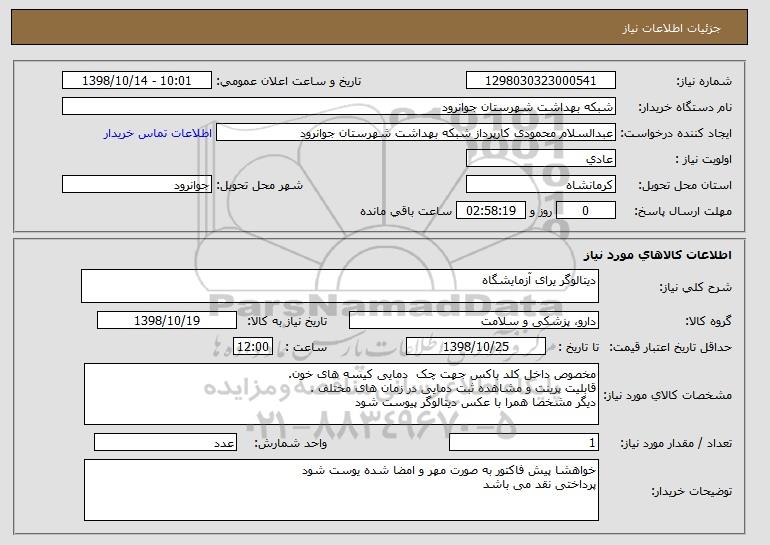Viewport: 770px width, 545px height.
Task: Click the quantity field showing 1
Action: click(x=524, y=442)
